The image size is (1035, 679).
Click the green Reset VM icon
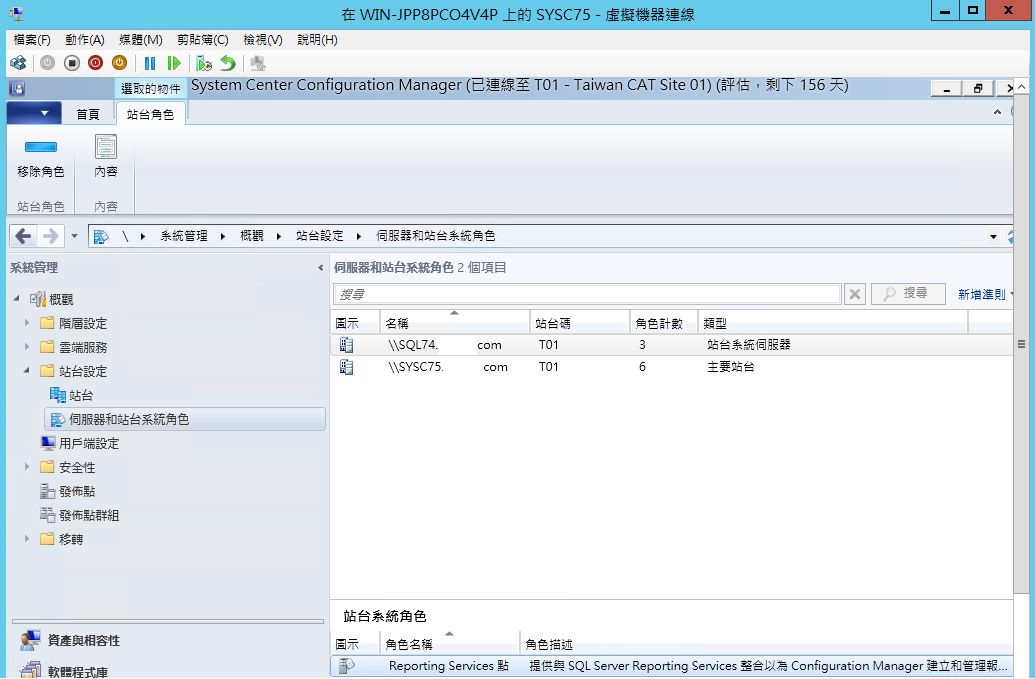174,63
